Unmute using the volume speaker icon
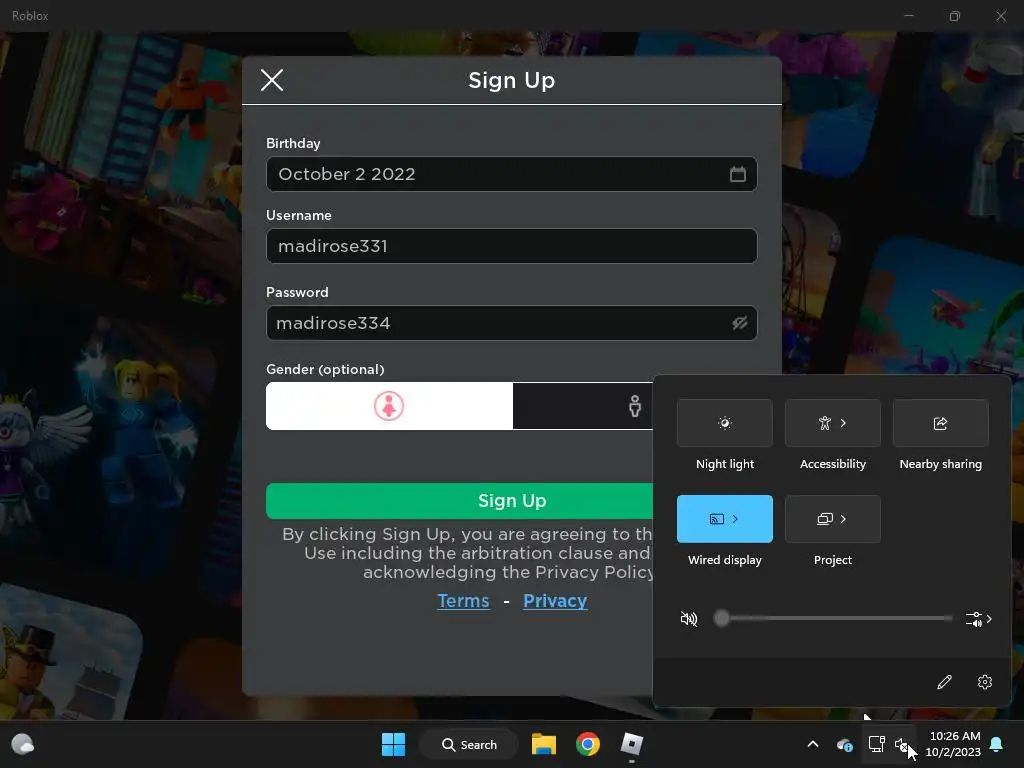The width and height of the screenshot is (1024, 768). point(689,618)
